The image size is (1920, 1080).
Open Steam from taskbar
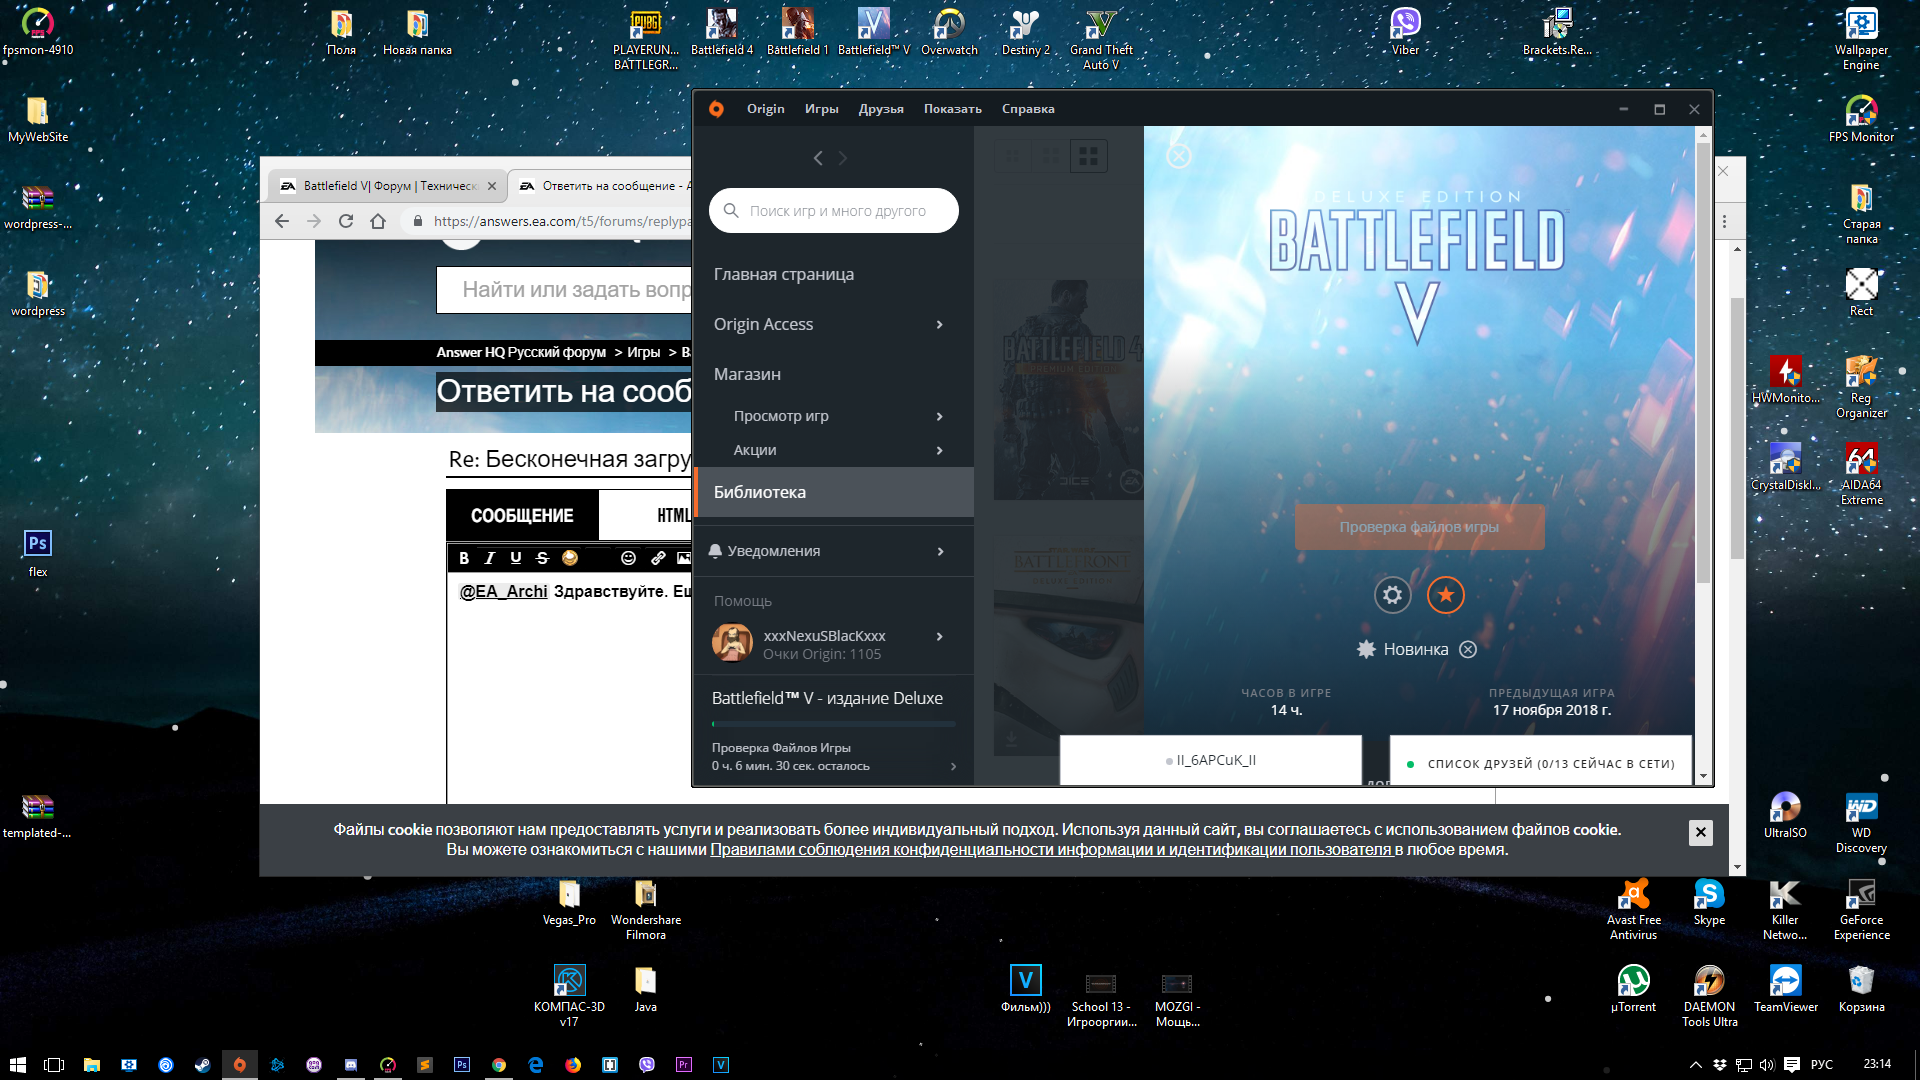click(x=202, y=1065)
